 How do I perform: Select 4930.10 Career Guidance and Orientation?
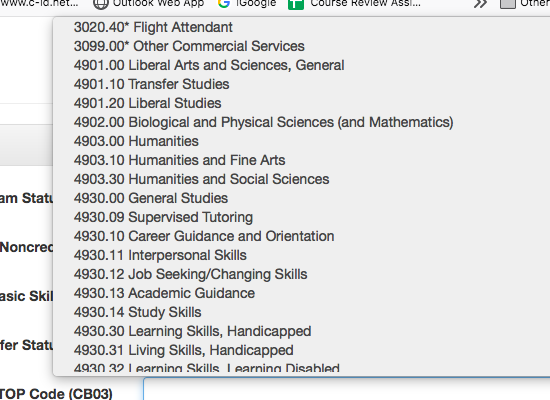[x=302, y=236]
